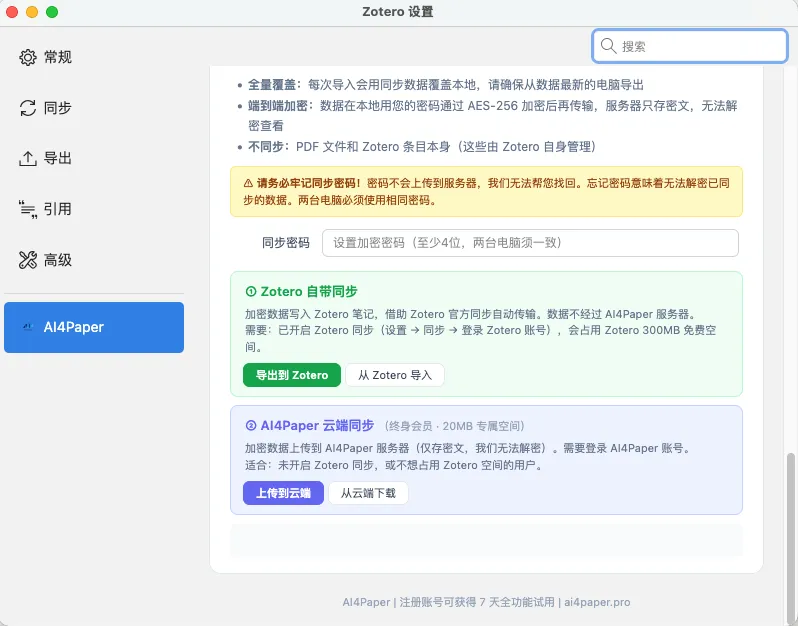
Task: Select the AI4Paper settings pane
Action: (x=94, y=327)
